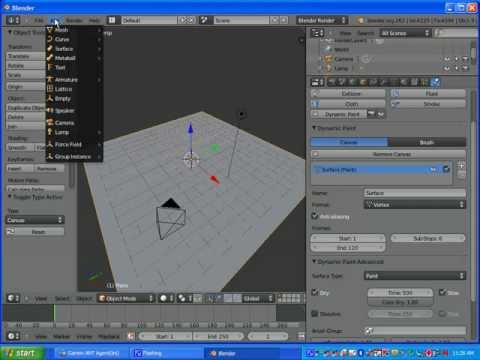Open the Physics properties tab
Image resolution: width=480 pixels, height=360 pixels.
click(x=435, y=82)
